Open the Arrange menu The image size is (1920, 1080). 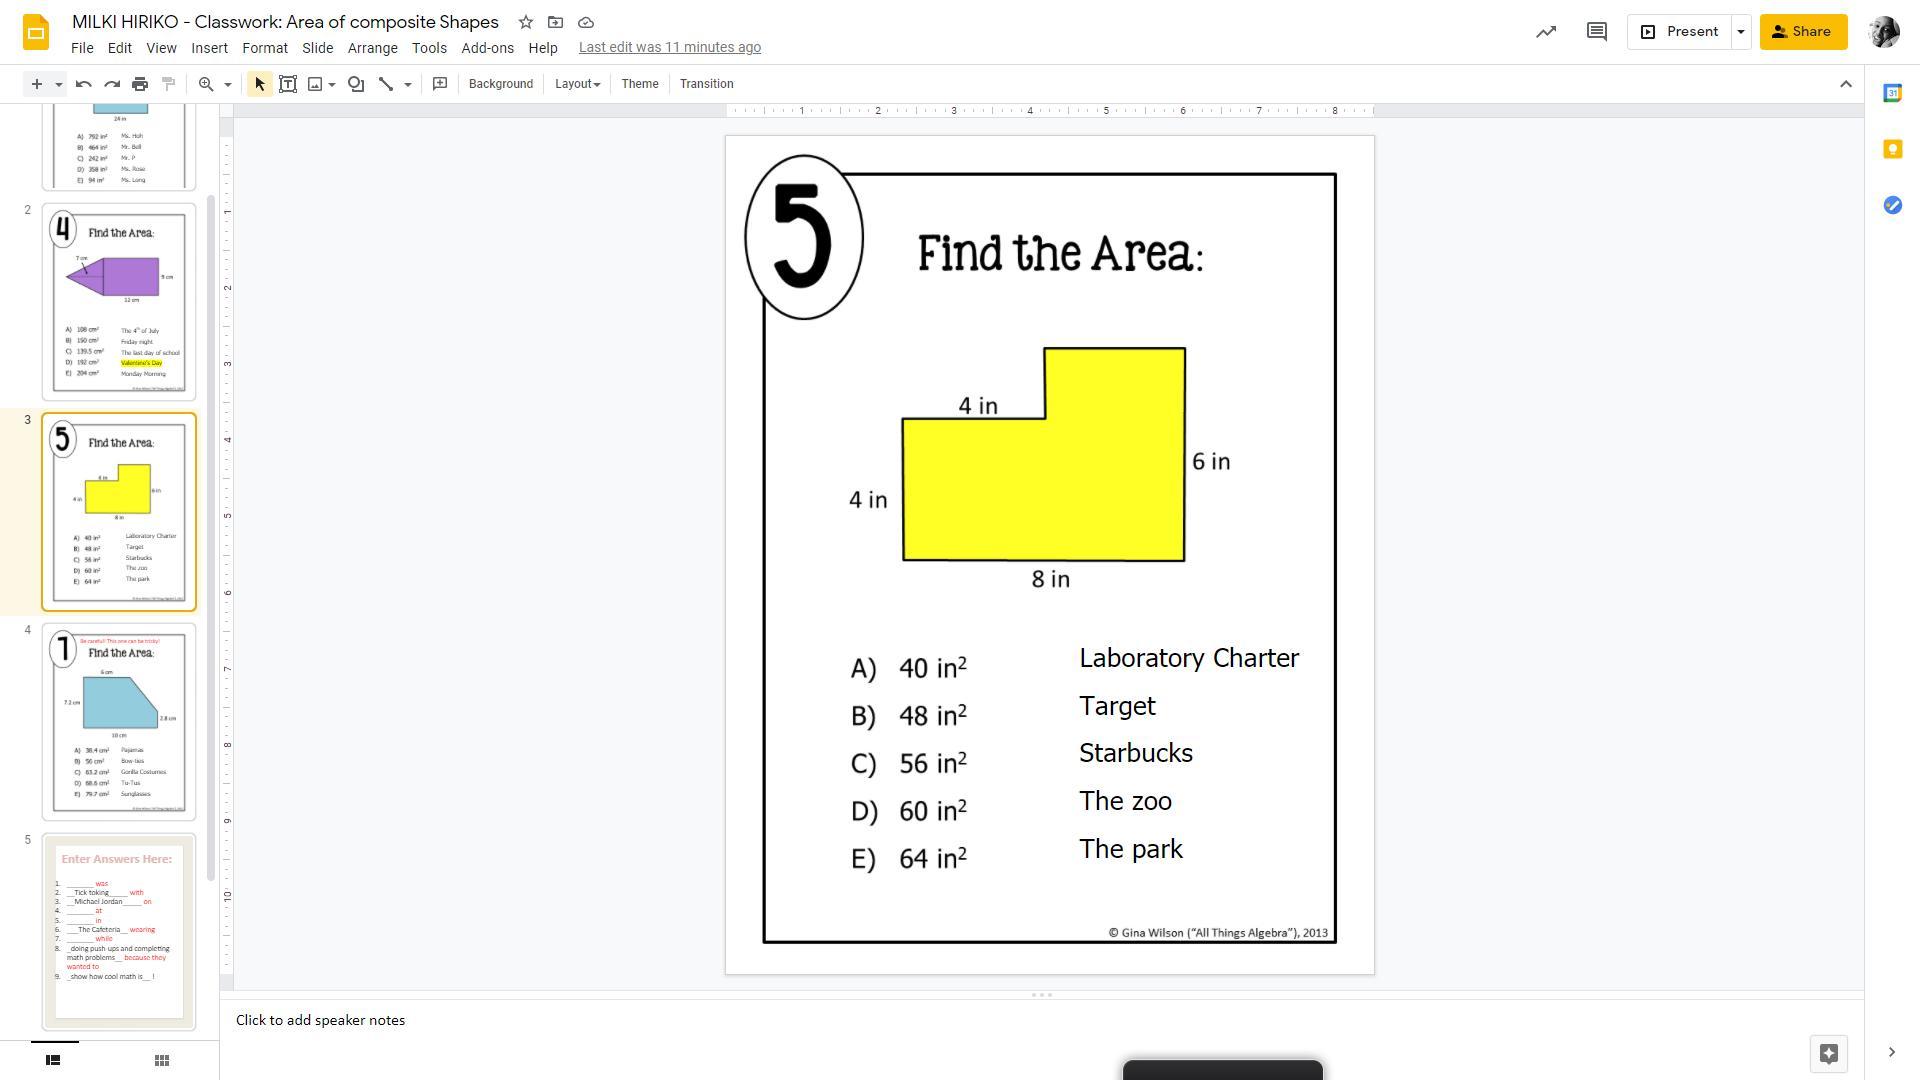pos(372,48)
